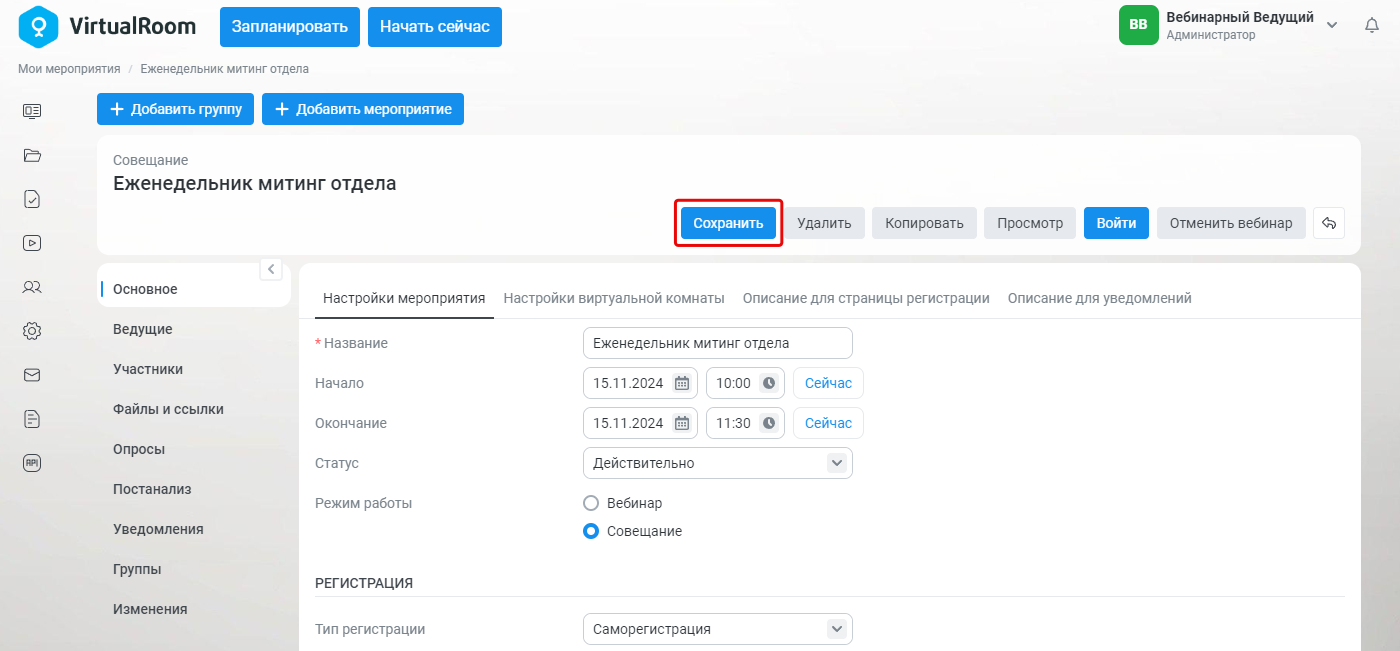Image resolution: width=1400 pixels, height=651 pixels.
Task: Open Файлы и ссылки section
Action: click(168, 409)
